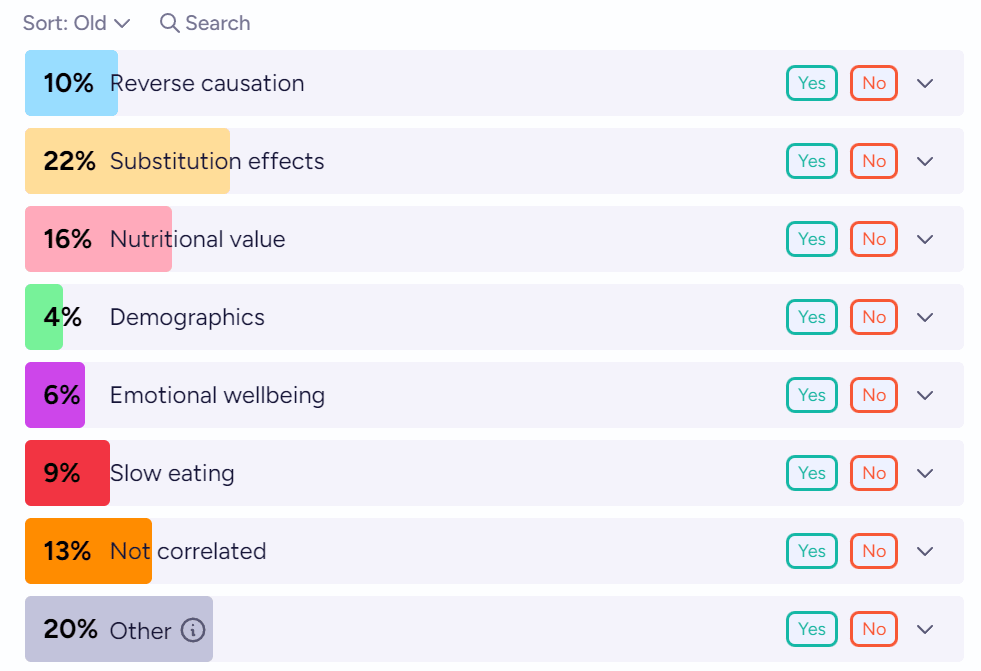Screen dimensions: 981x671
Task: Select Yes for Reverse causation
Action: click(x=811, y=83)
